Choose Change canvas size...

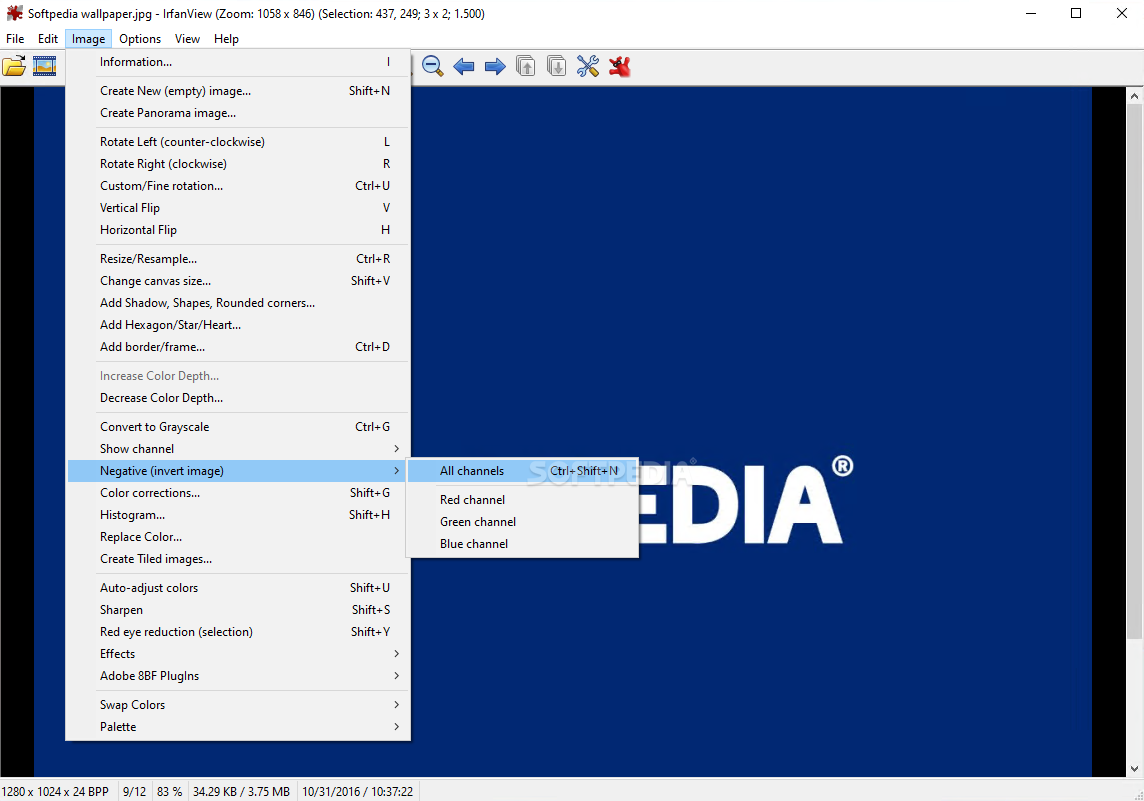coord(238,281)
